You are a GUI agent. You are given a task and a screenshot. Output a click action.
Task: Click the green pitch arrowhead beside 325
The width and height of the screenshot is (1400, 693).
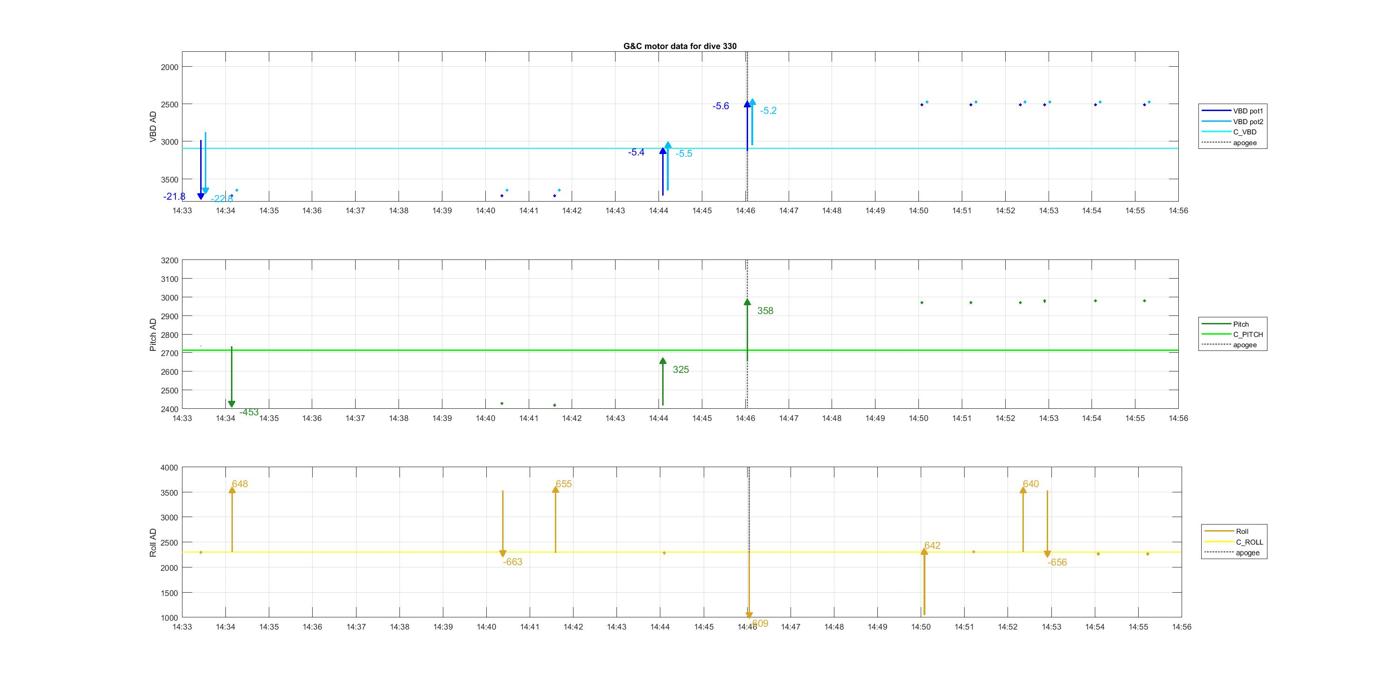(x=662, y=361)
